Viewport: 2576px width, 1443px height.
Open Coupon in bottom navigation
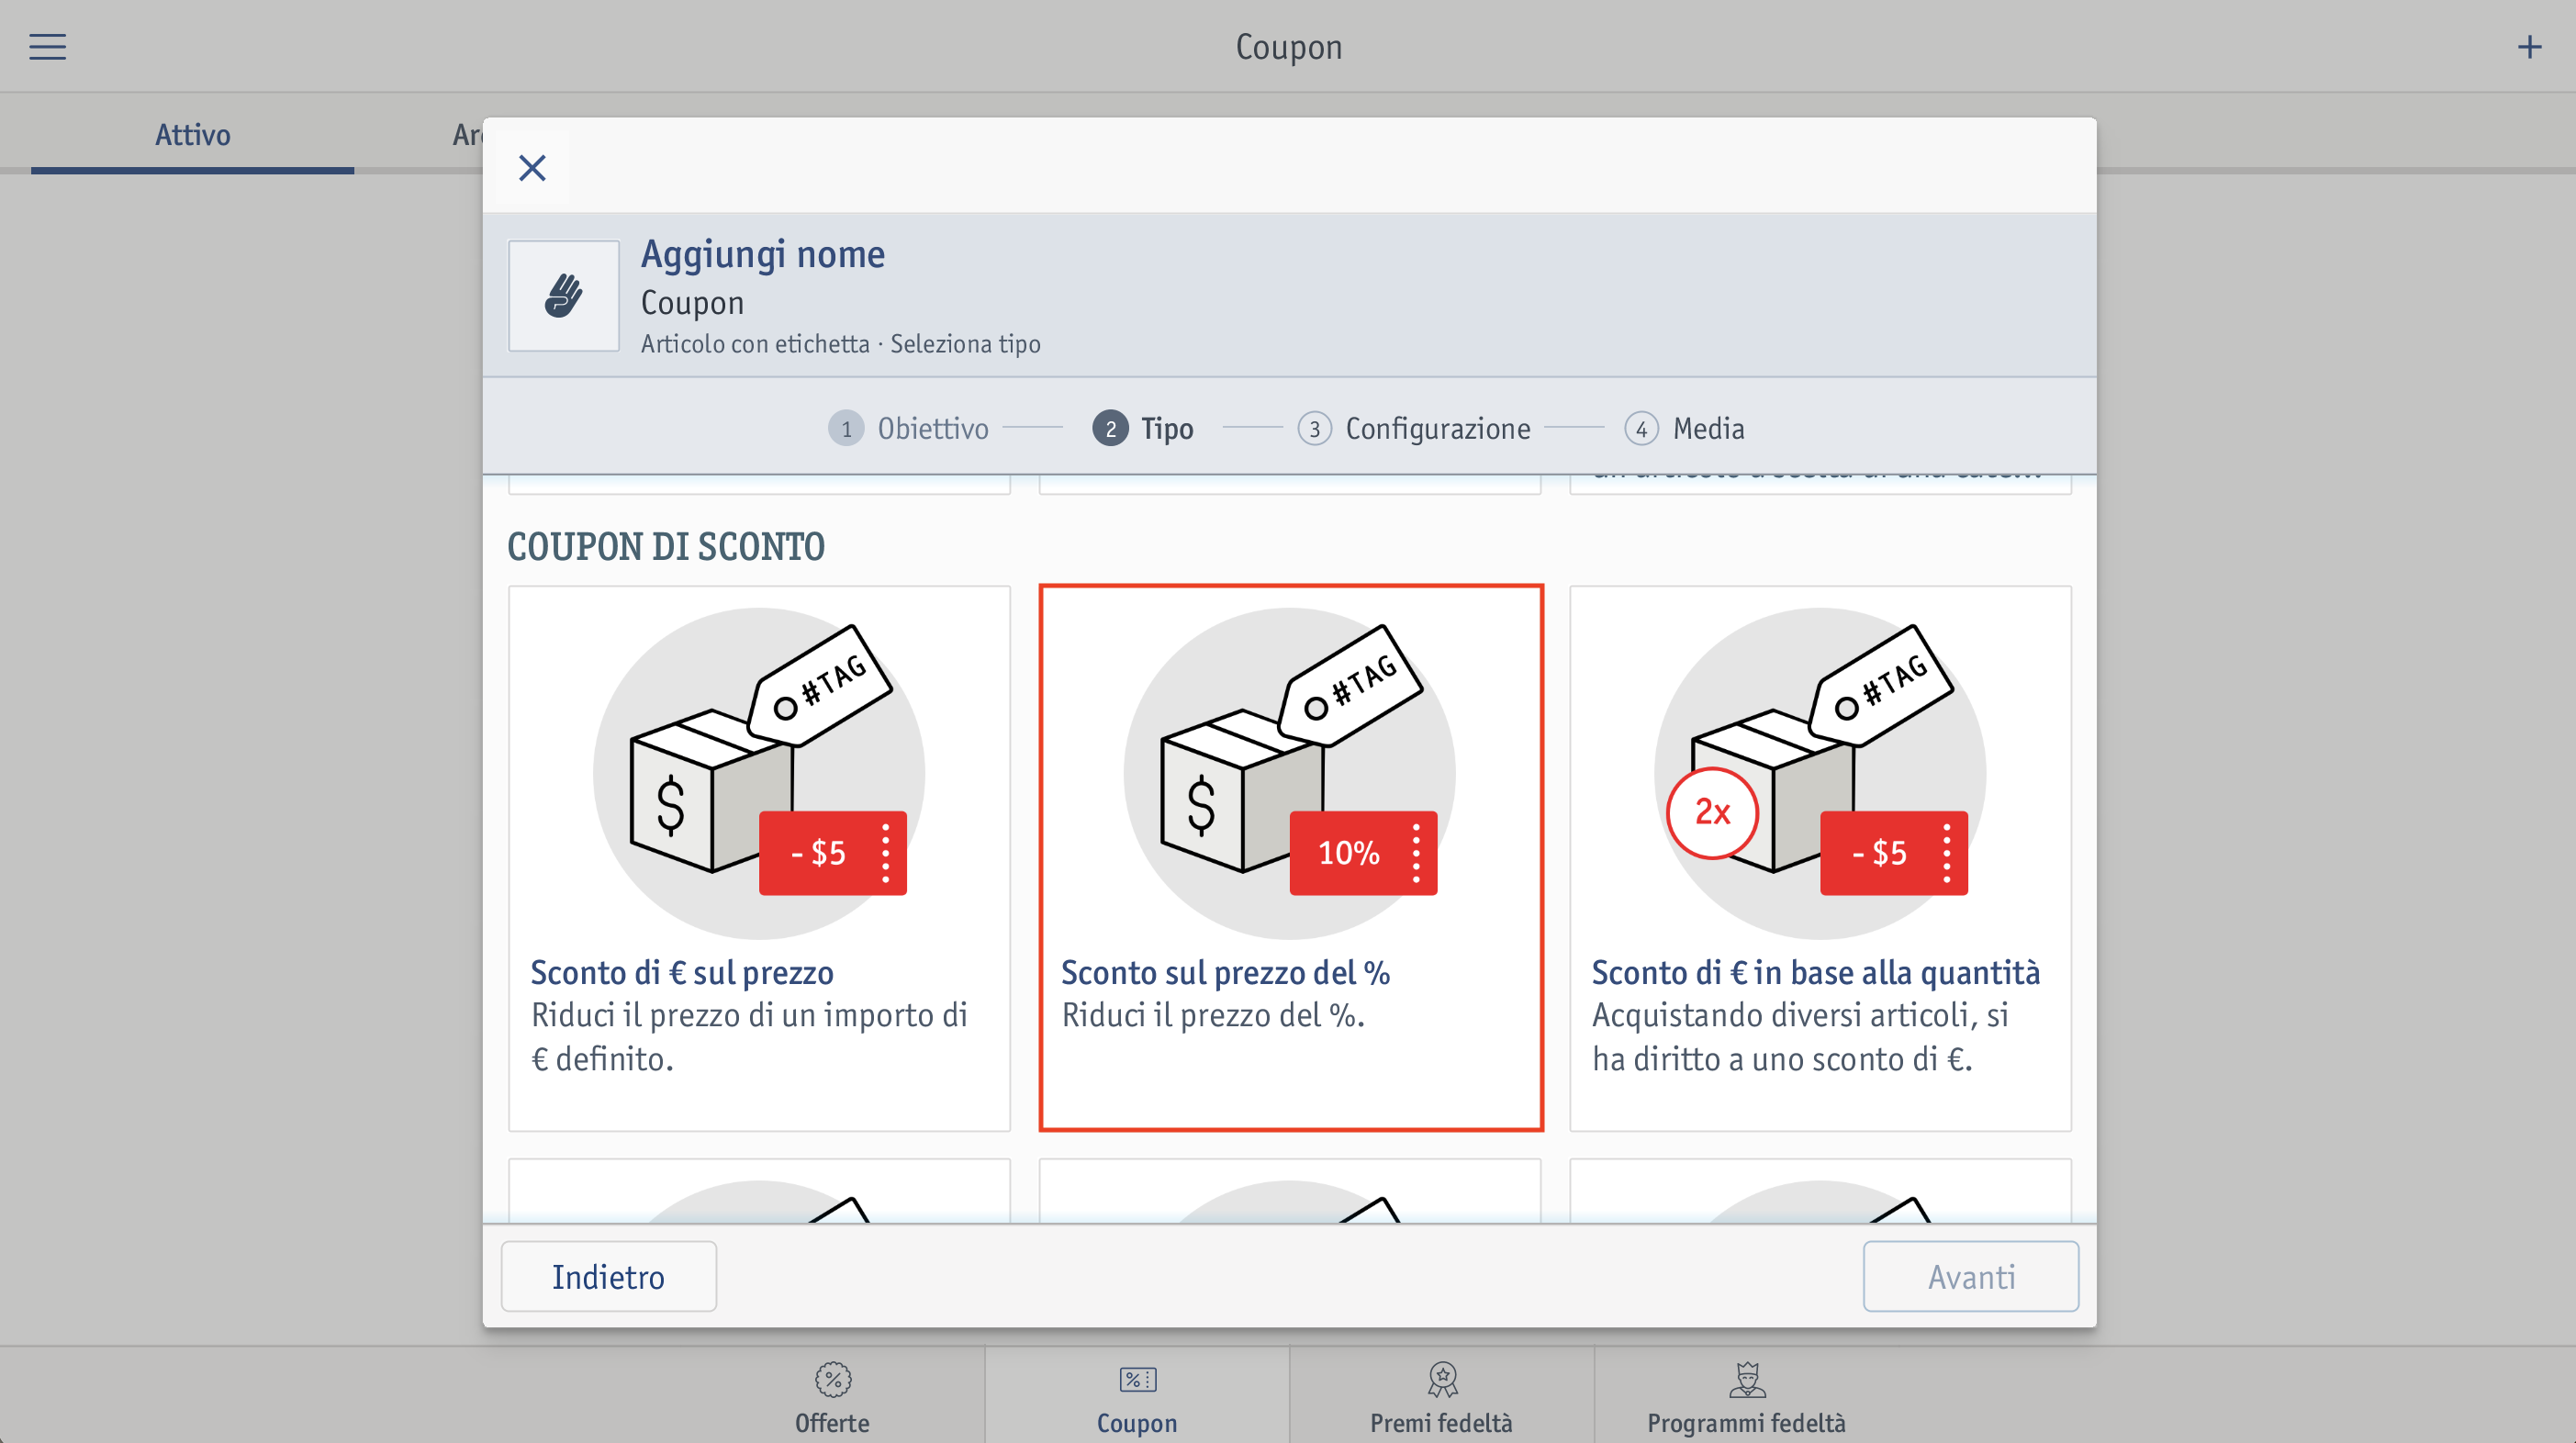[x=1137, y=1396]
